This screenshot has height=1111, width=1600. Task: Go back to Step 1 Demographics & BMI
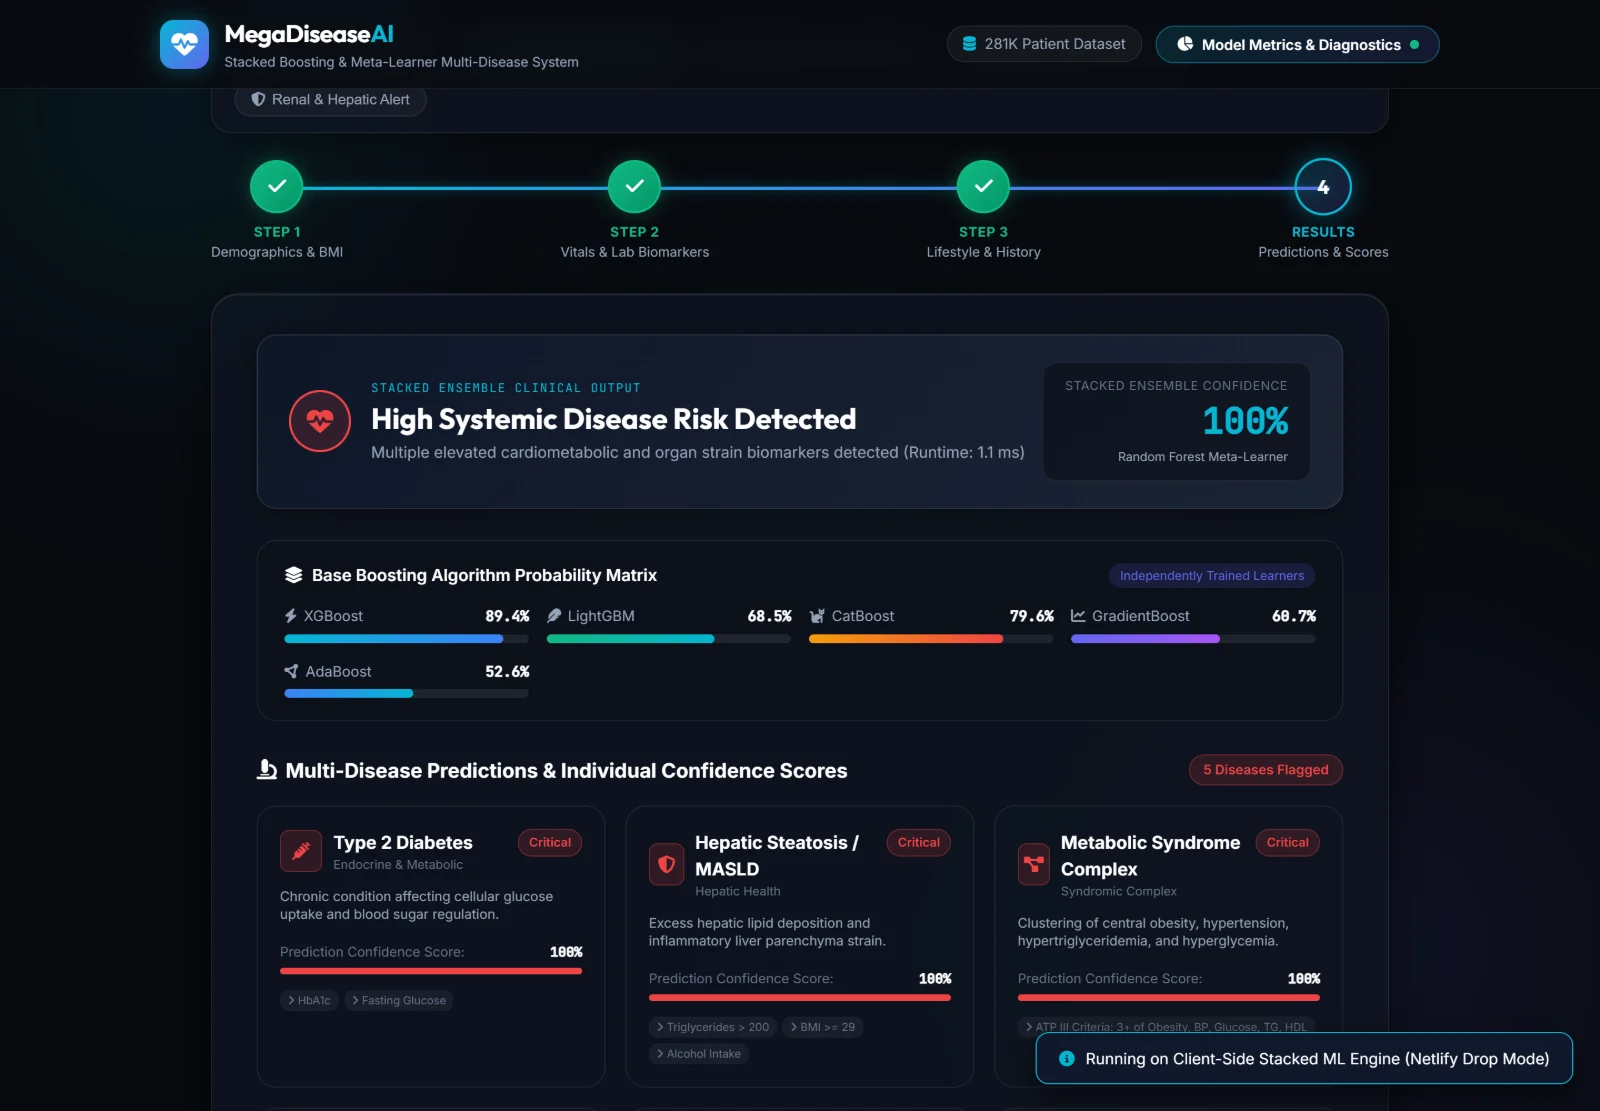coord(277,187)
